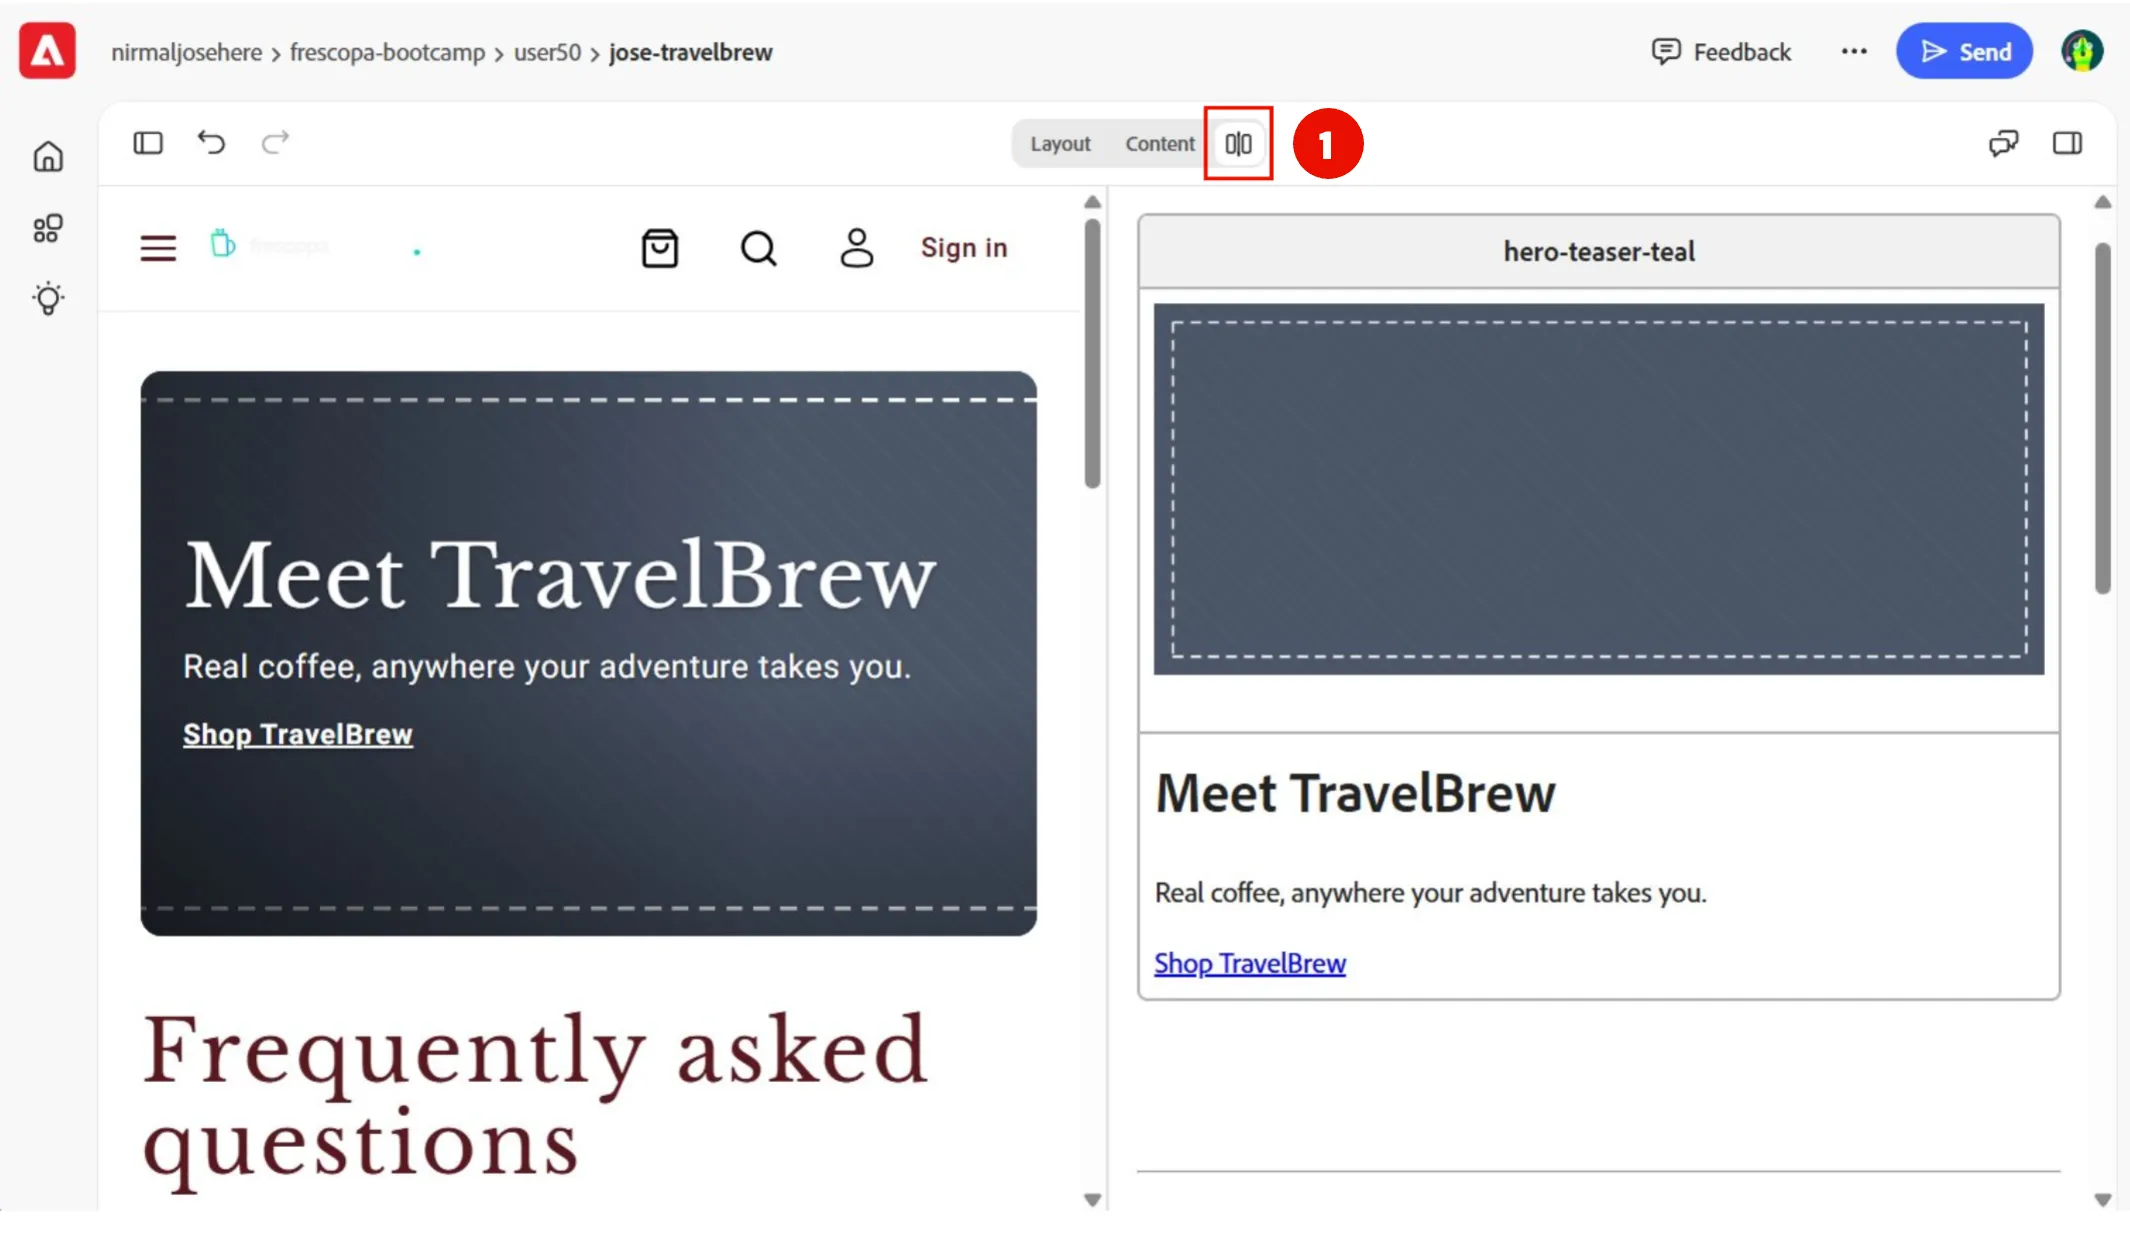The height and width of the screenshot is (1234, 2130).
Task: Open the Home icon in sidebar
Action: pyautogui.click(x=48, y=157)
